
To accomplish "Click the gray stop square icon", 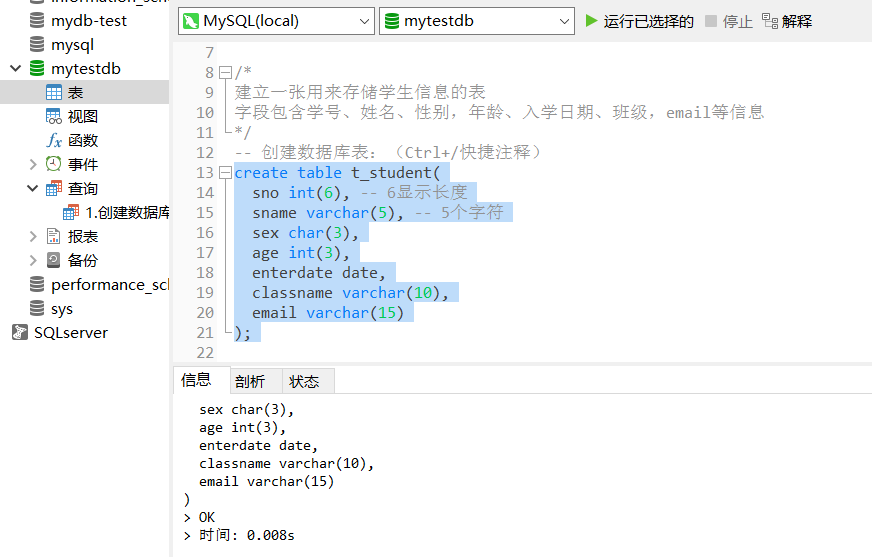I will click(x=711, y=21).
